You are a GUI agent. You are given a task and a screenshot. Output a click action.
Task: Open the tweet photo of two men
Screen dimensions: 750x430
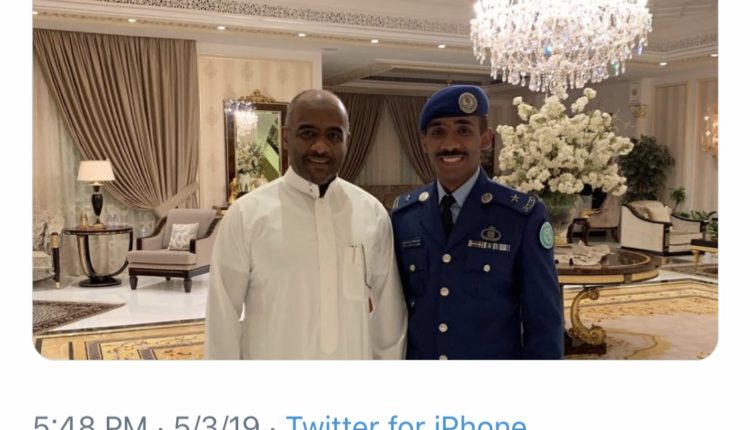pos(375,179)
